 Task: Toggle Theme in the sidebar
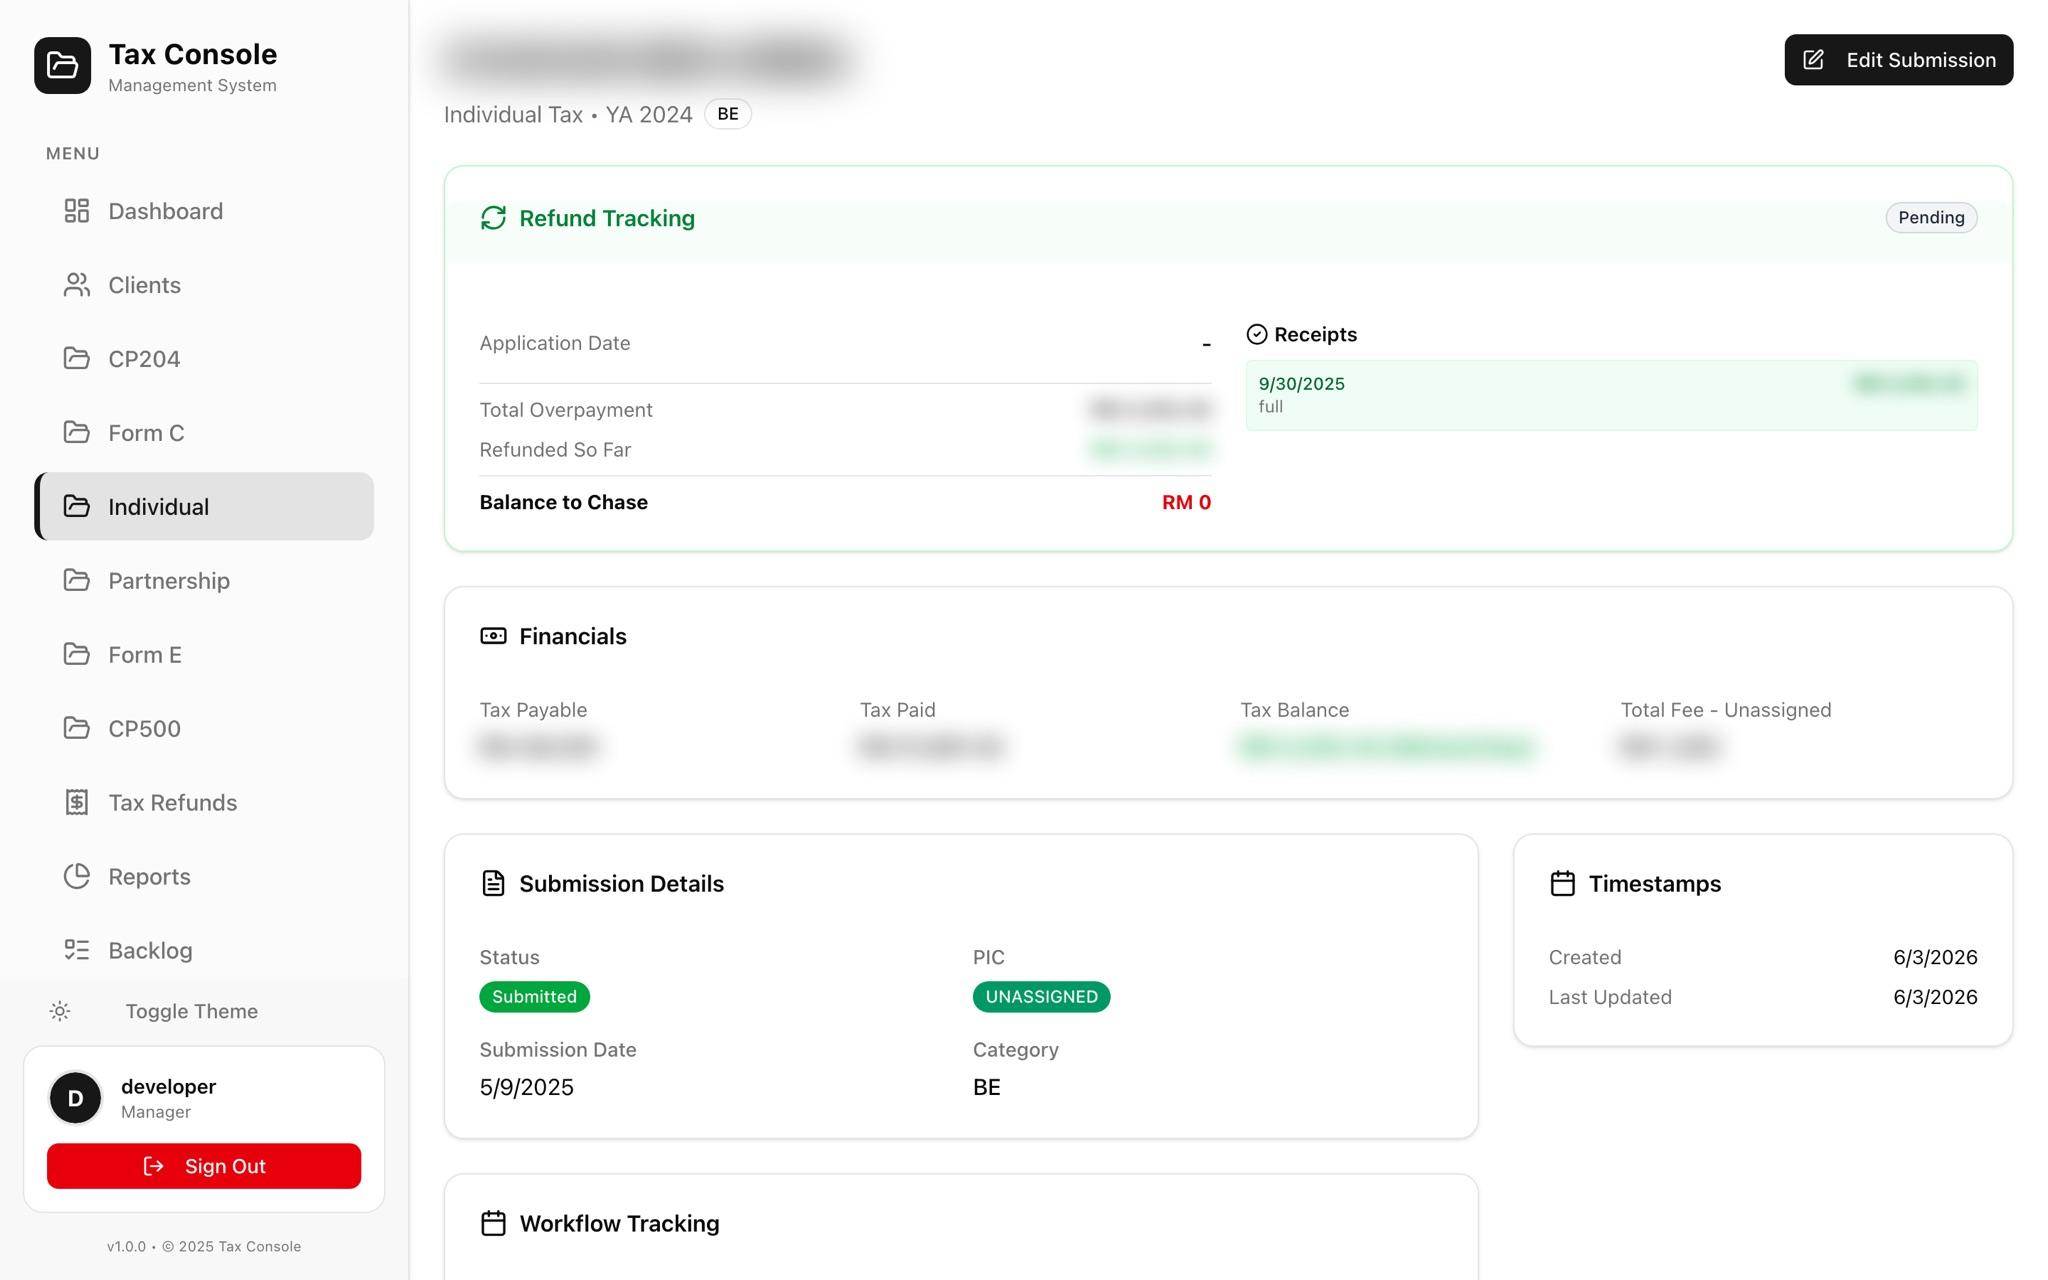point(191,1011)
